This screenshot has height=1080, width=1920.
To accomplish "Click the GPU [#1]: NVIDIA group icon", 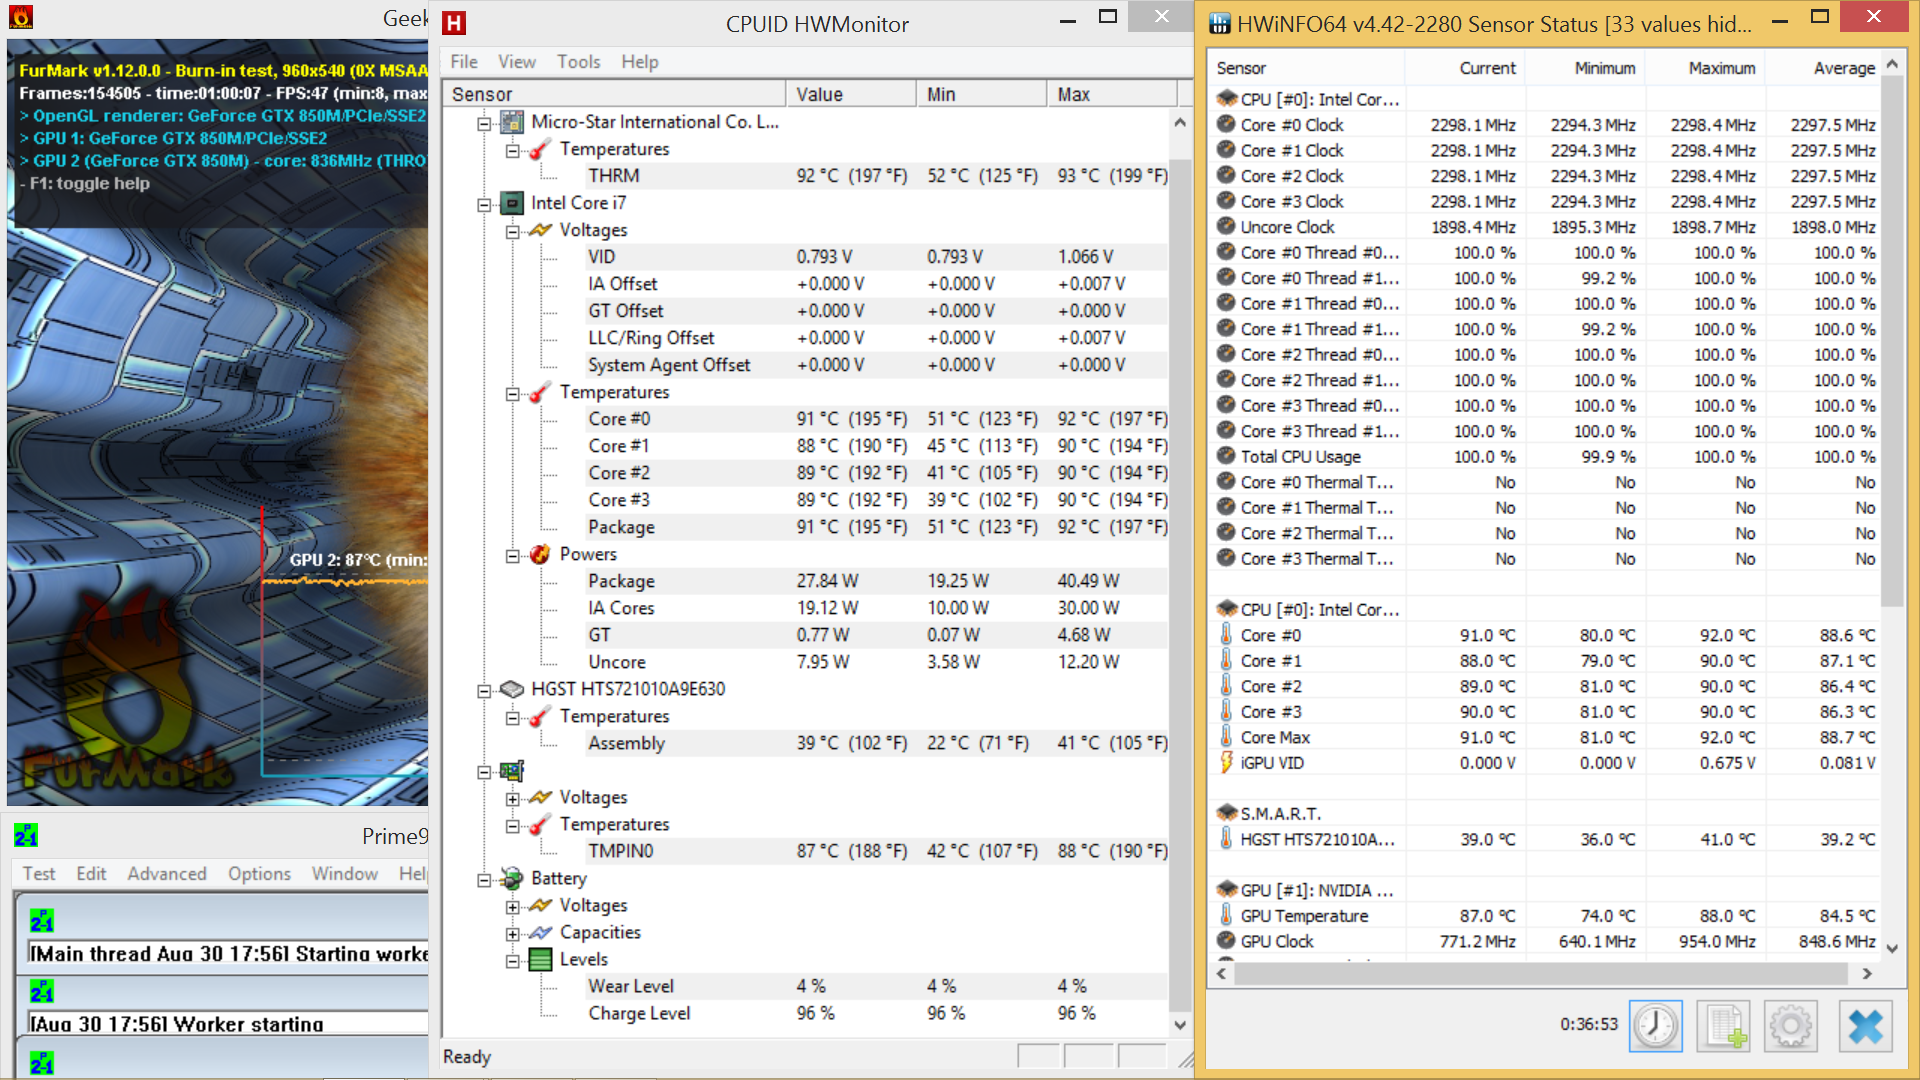I will coord(1227,890).
